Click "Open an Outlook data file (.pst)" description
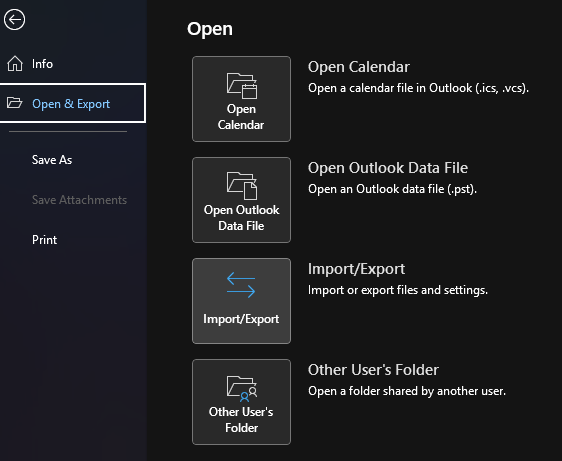 click(392, 189)
